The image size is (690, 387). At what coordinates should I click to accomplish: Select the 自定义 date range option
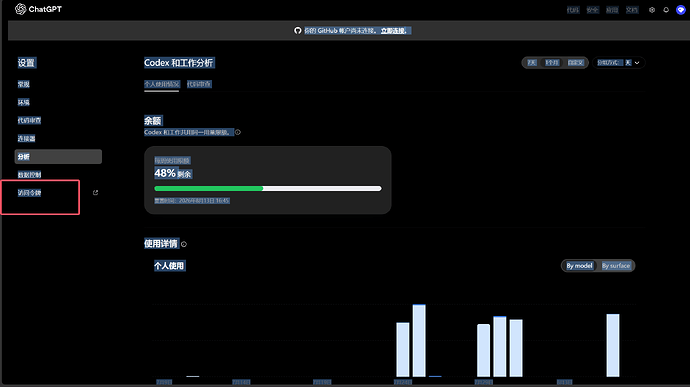(575, 63)
